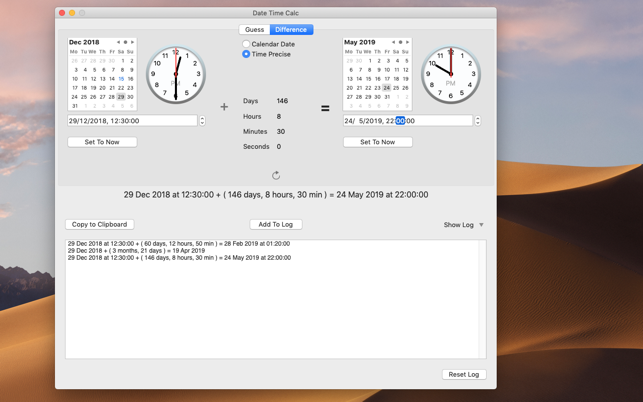This screenshot has height=402, width=643.
Task: Jump to today in Dec 2018 calendar
Action: pyautogui.click(x=125, y=42)
